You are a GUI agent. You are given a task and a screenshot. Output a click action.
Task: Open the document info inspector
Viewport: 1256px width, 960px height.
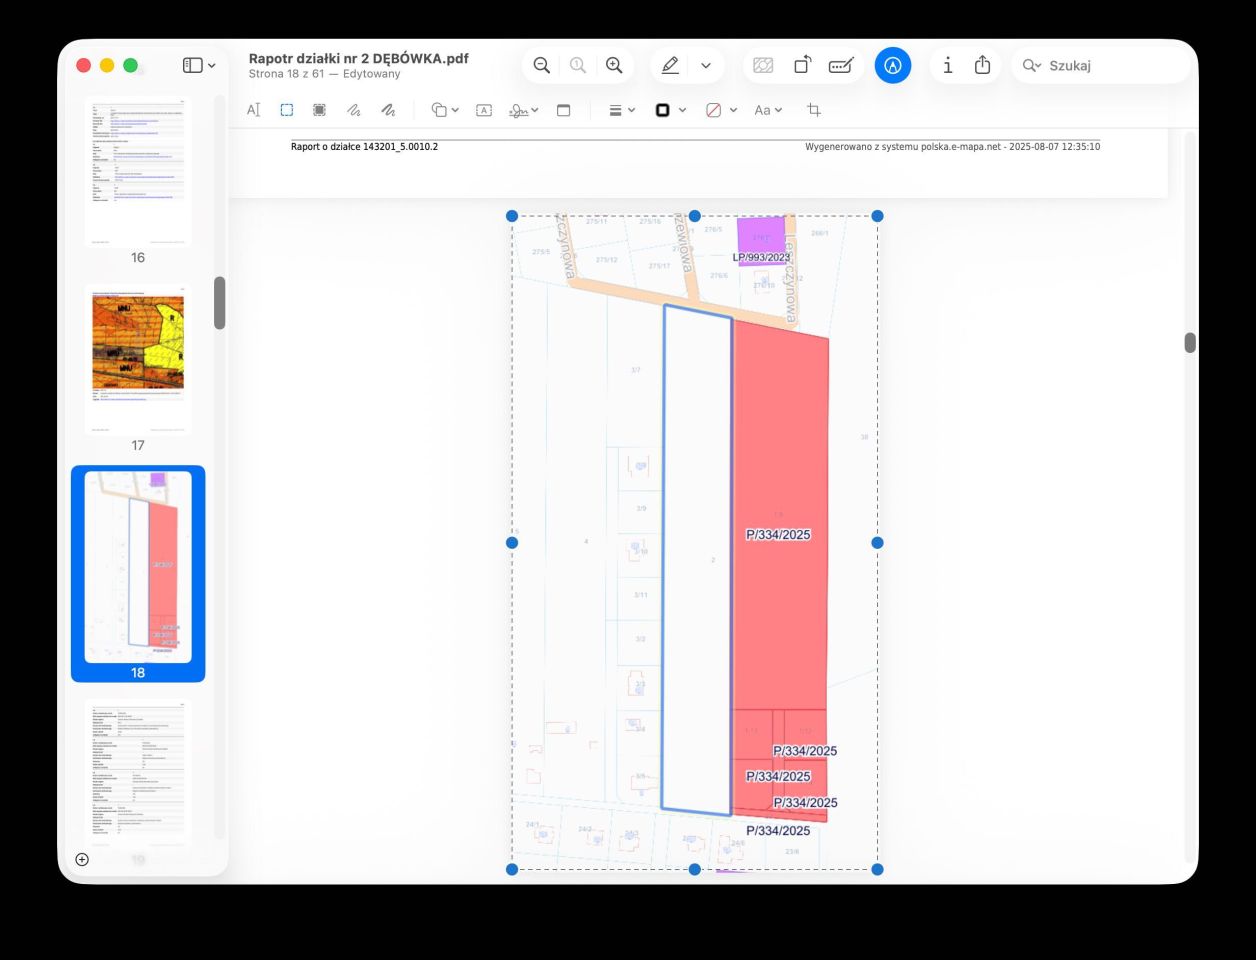coord(947,65)
